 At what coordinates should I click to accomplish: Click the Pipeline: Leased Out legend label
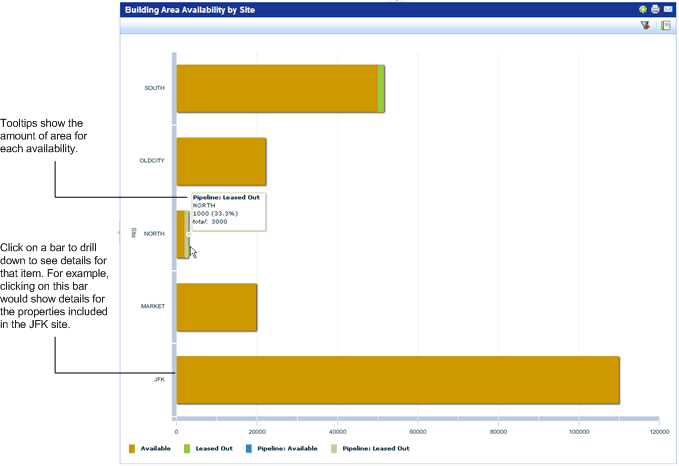click(x=375, y=449)
